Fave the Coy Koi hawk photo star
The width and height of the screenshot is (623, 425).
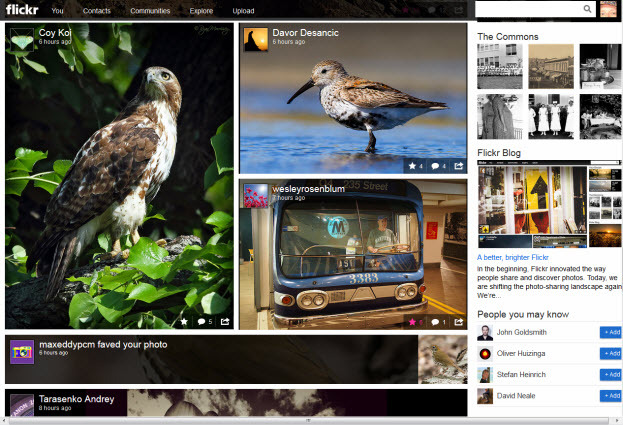click(184, 321)
